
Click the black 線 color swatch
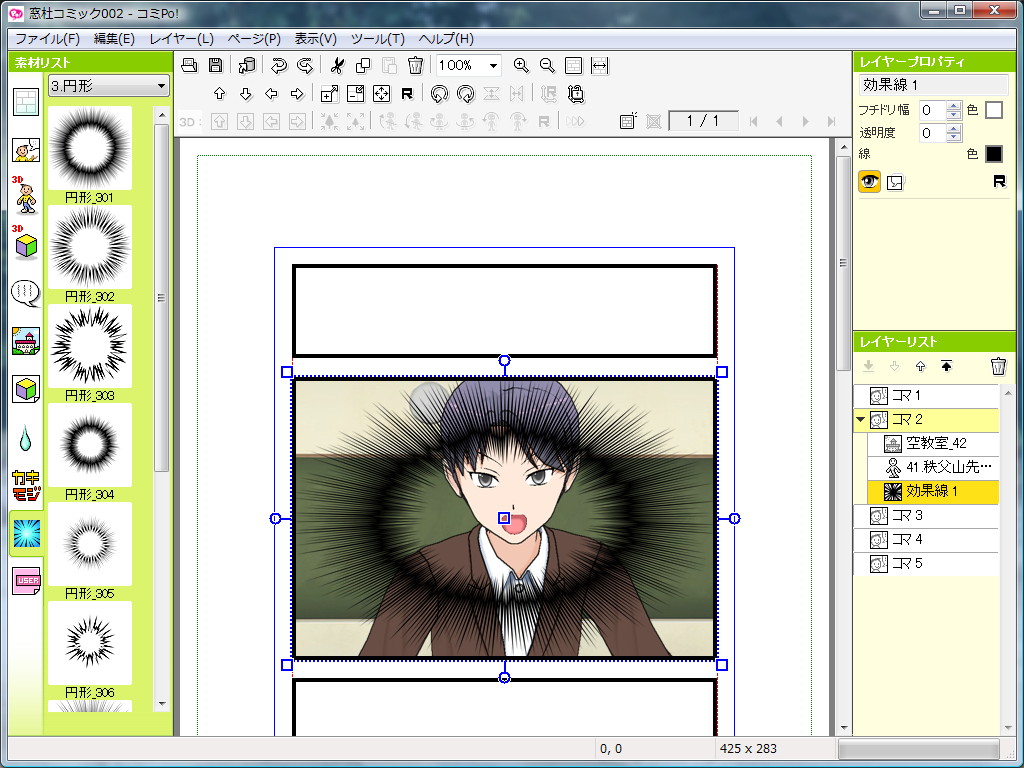(x=993, y=153)
